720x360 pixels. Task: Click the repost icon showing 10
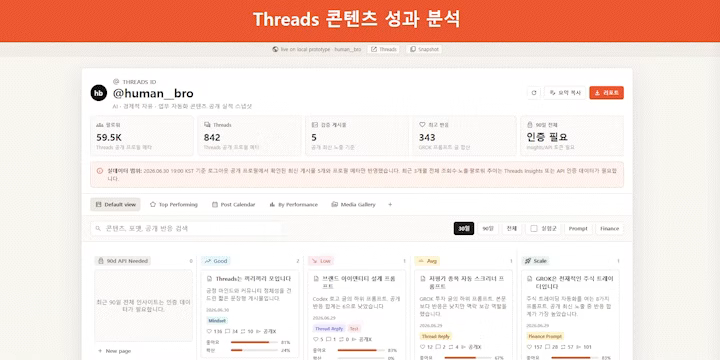[244, 331]
